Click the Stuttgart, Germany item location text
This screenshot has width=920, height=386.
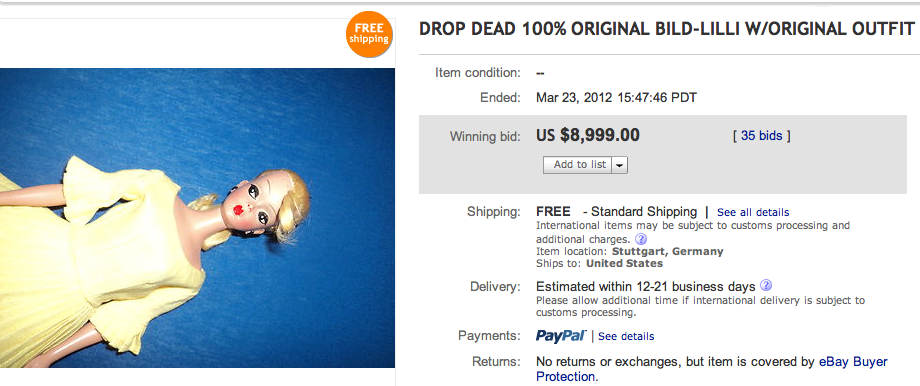pos(667,251)
